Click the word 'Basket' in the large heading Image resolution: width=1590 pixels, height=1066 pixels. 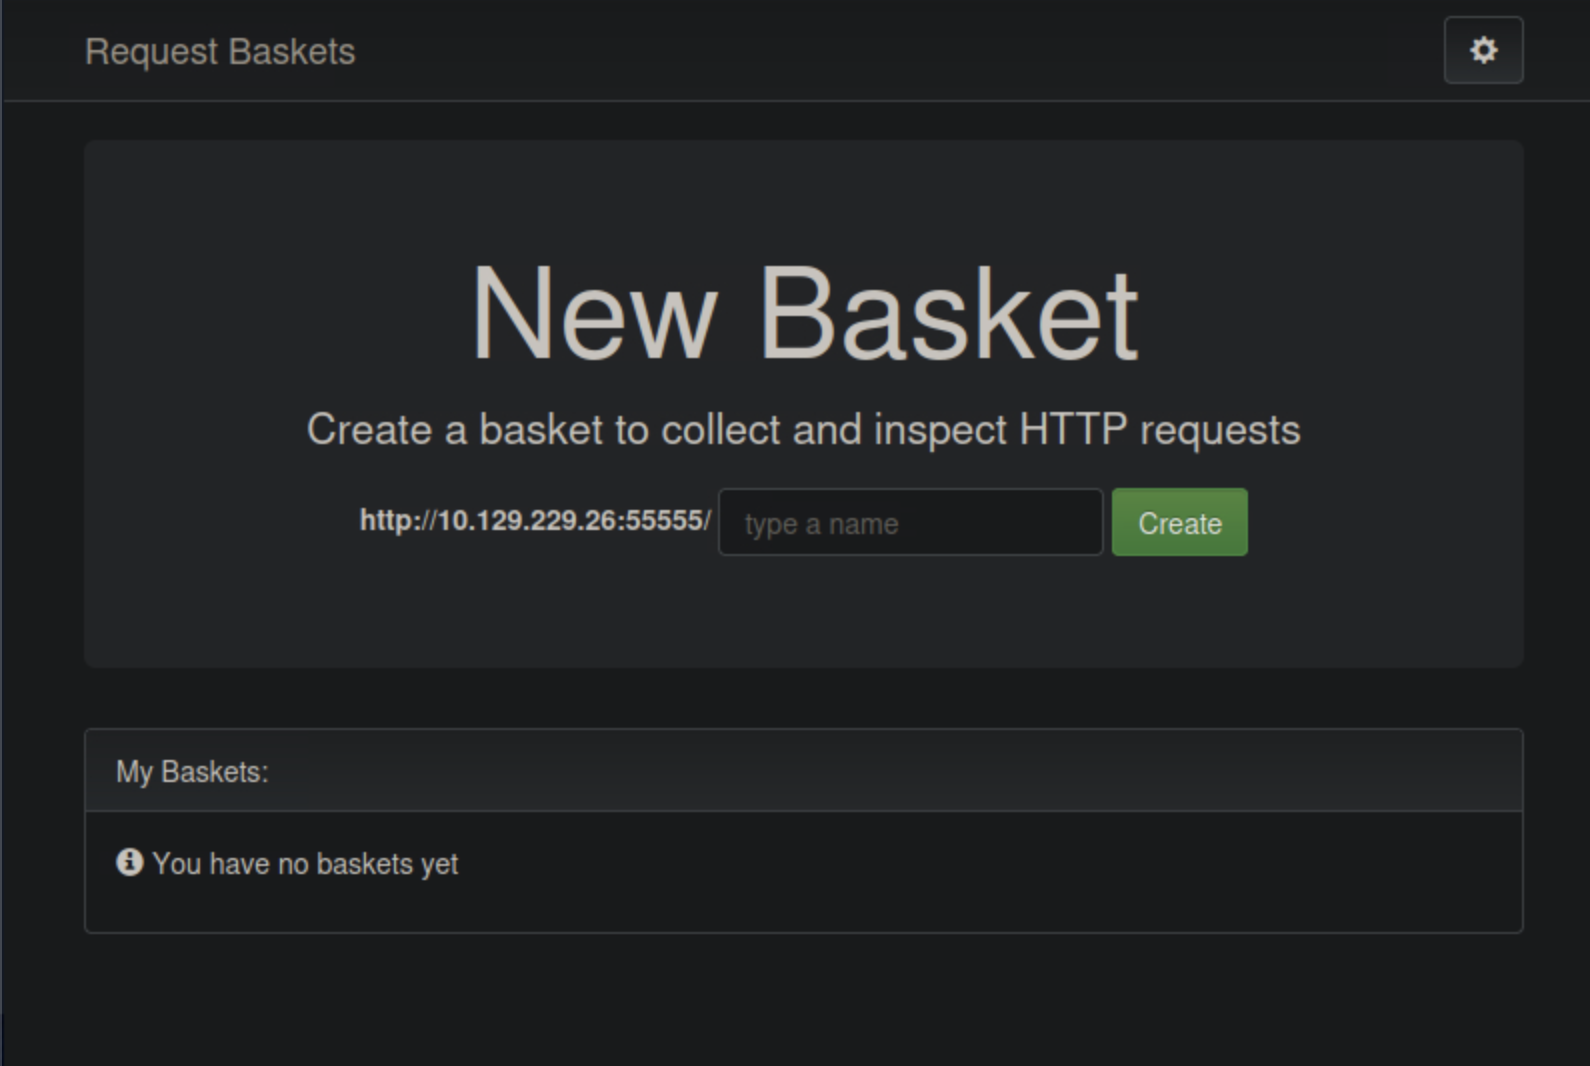(948, 313)
